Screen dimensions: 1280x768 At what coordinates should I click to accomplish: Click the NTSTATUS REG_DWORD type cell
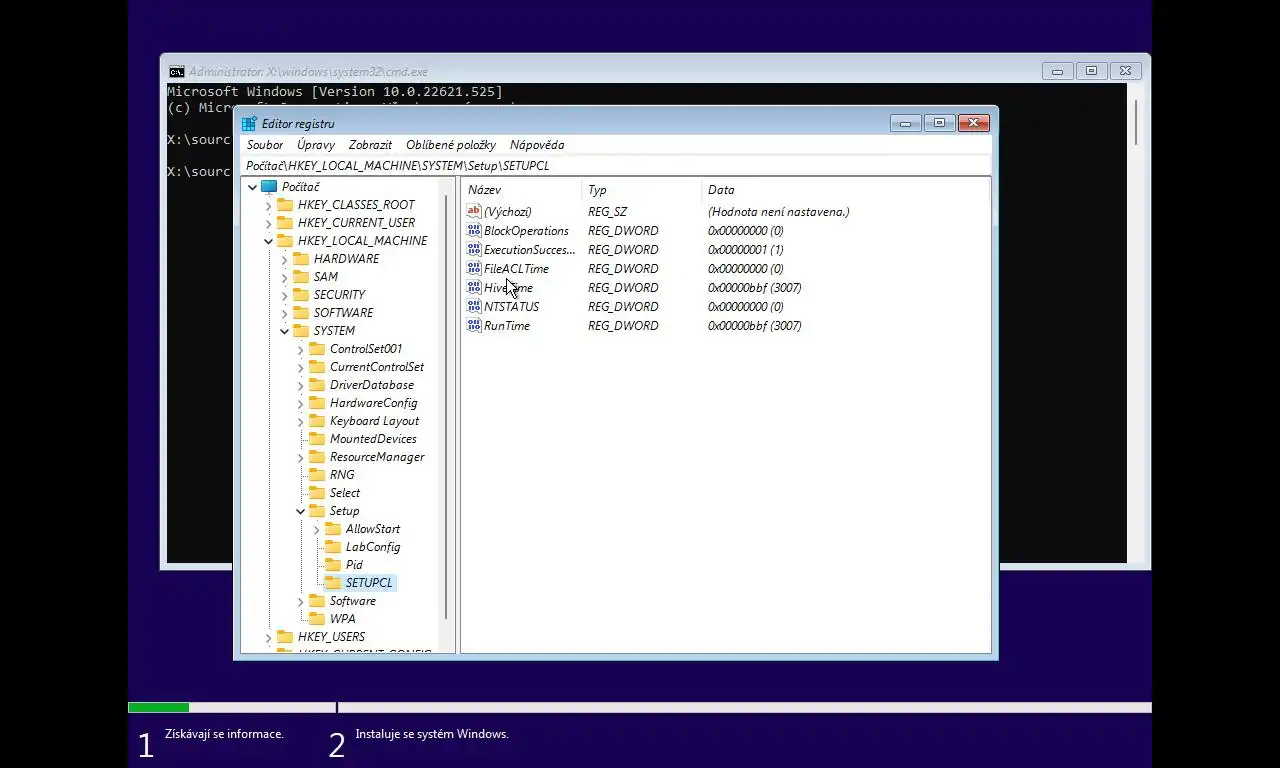623,307
